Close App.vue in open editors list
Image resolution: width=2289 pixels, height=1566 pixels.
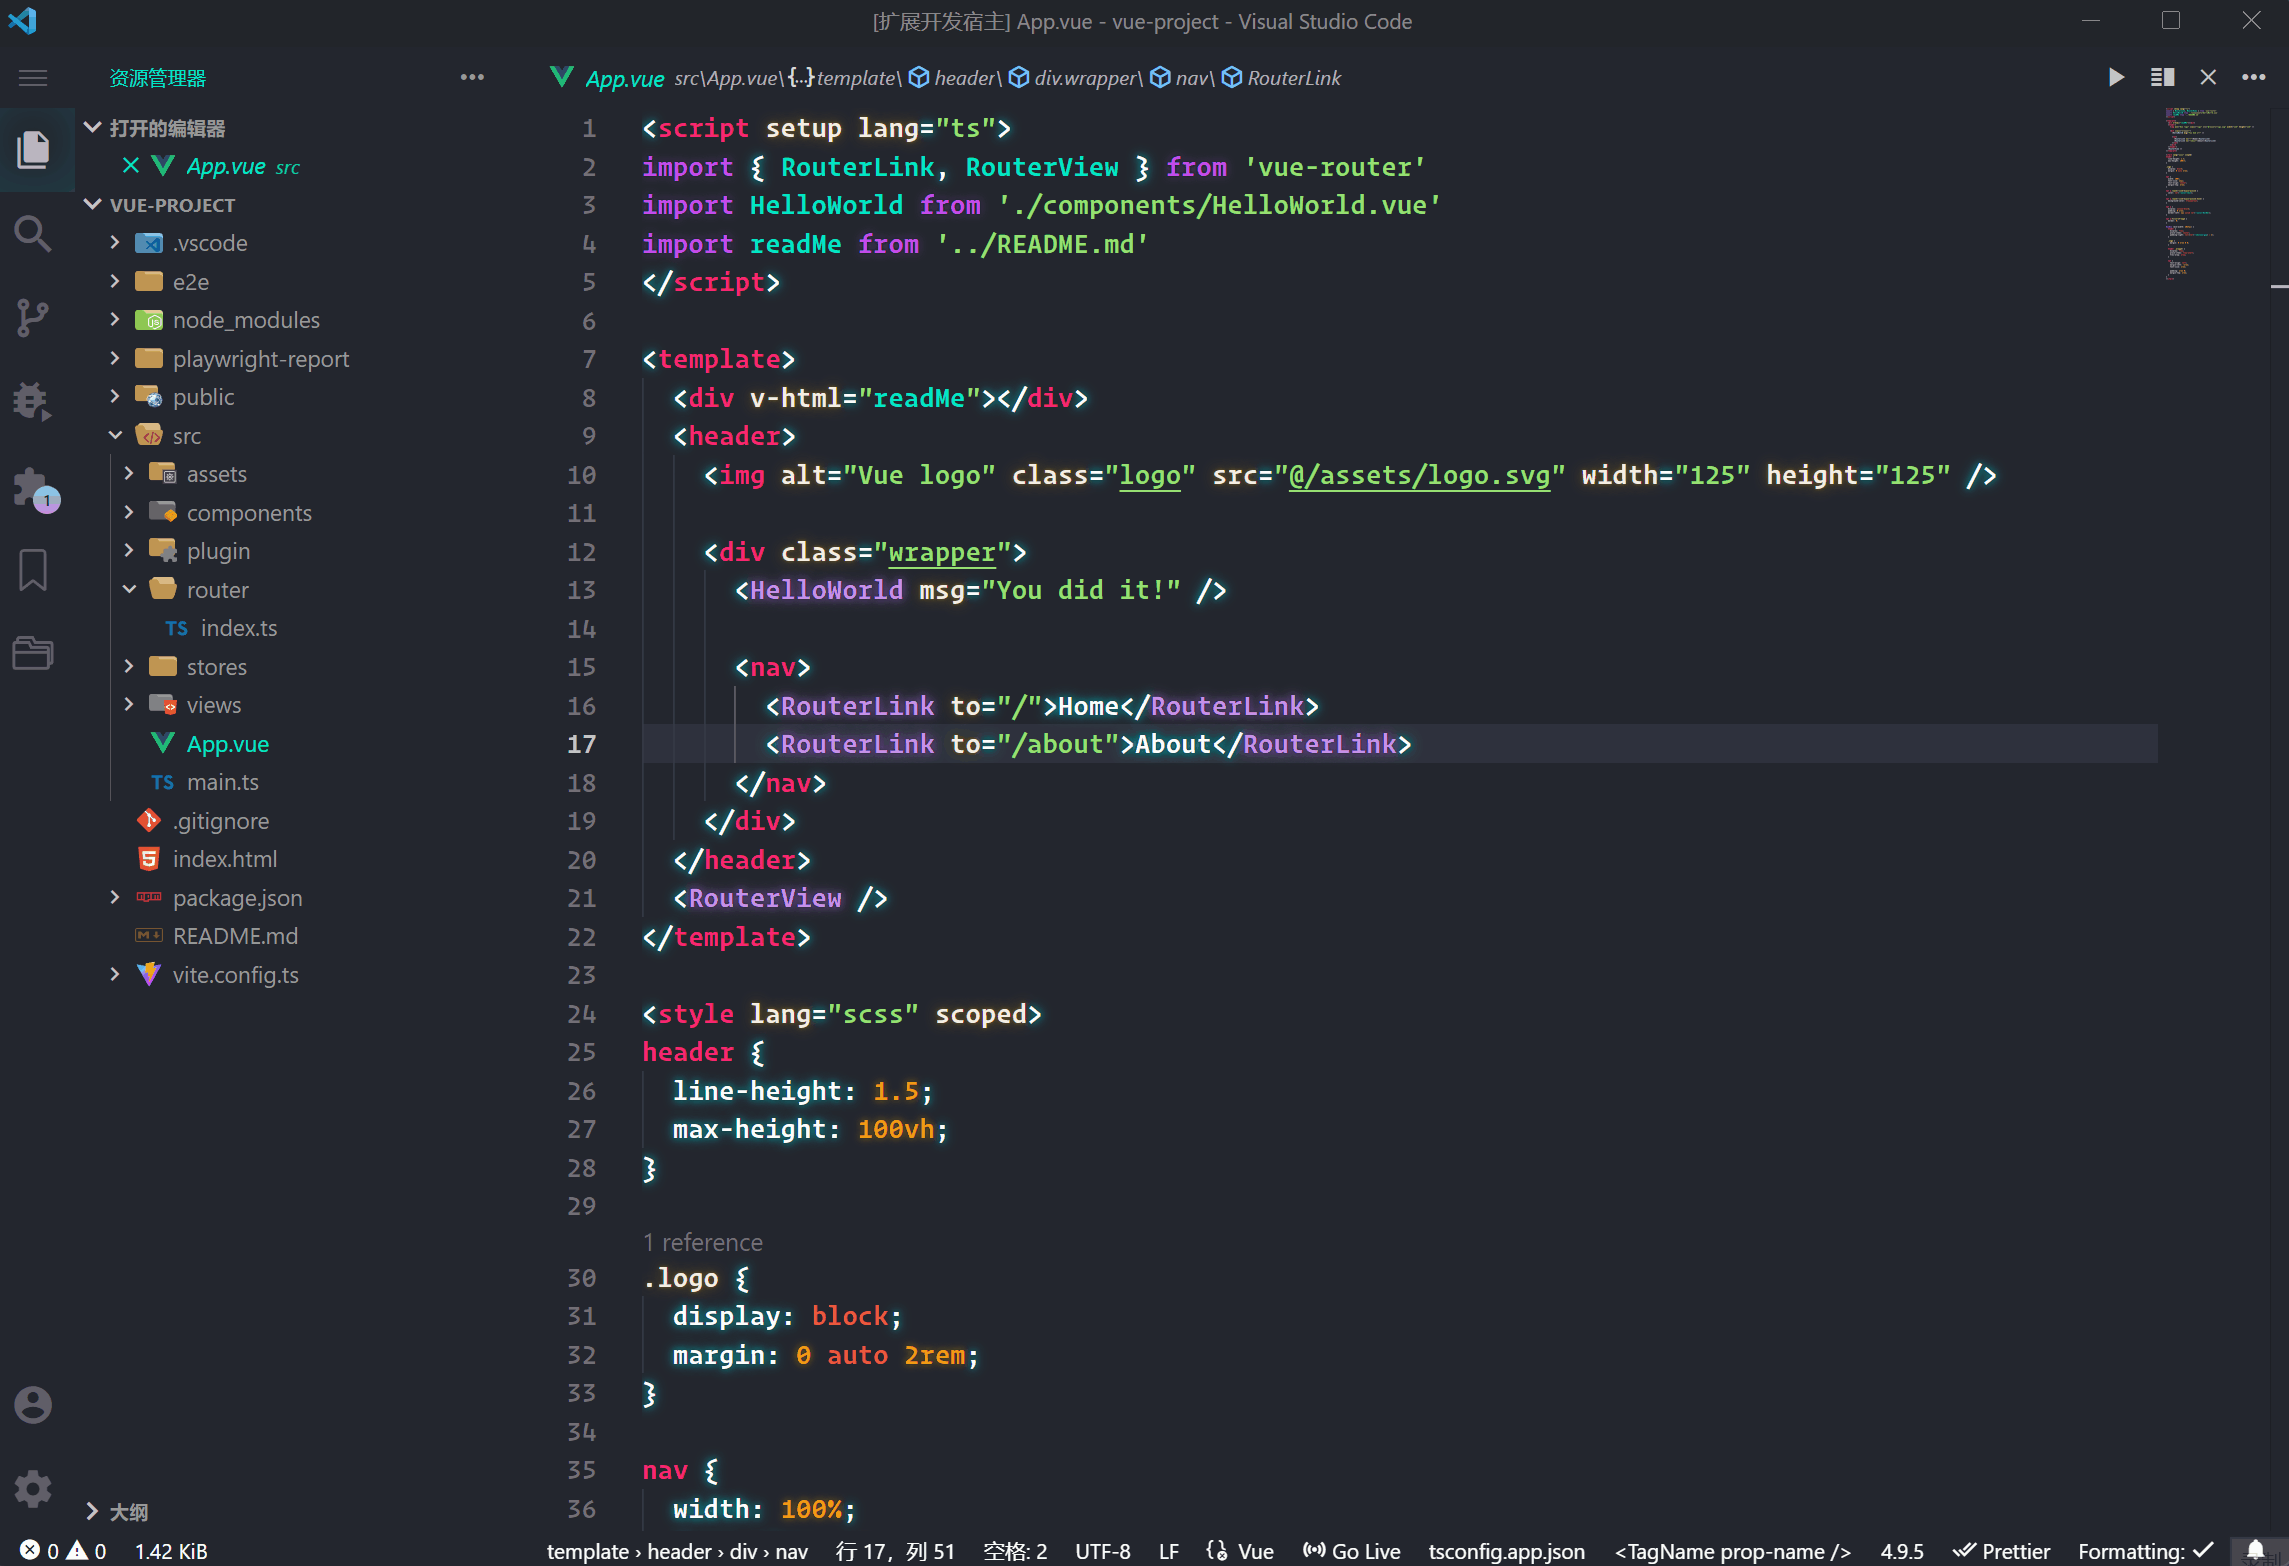[x=131, y=165]
